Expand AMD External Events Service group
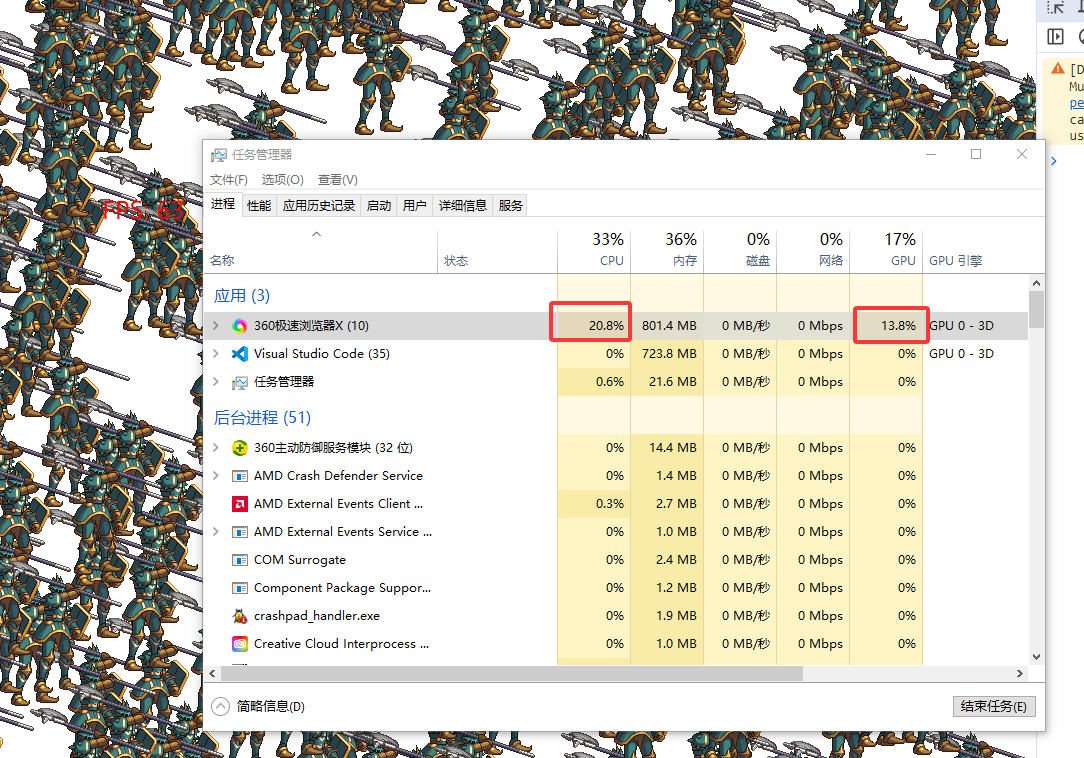The image size is (1084, 758). click(216, 532)
